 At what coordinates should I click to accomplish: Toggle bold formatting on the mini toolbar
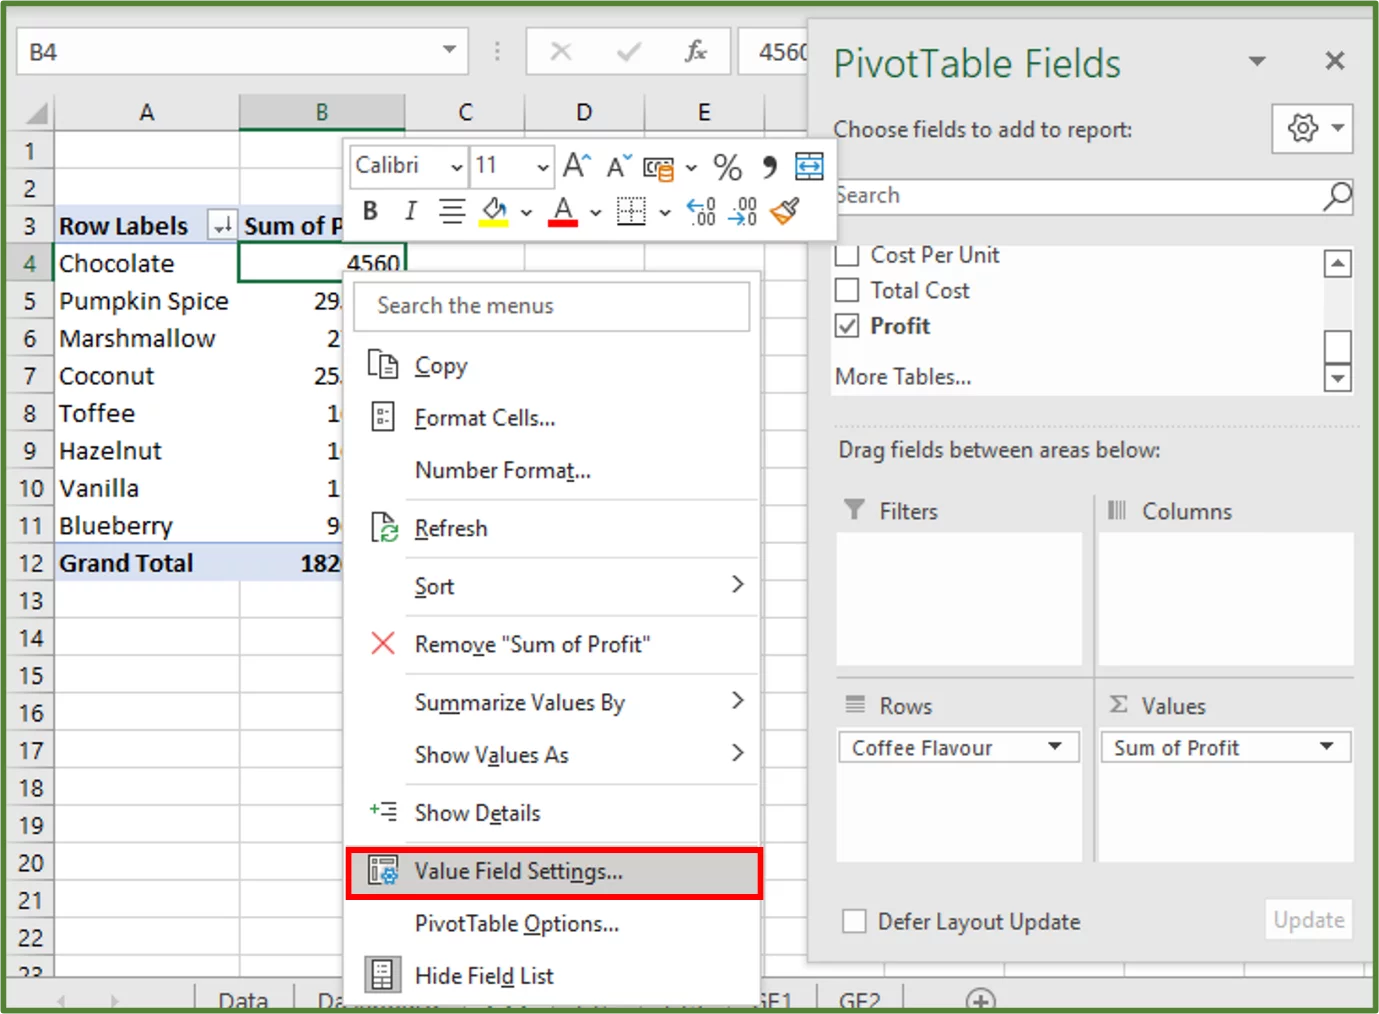[x=369, y=211]
